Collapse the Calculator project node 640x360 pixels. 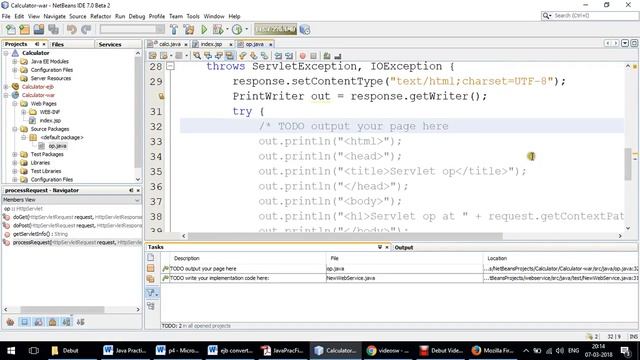point(6,53)
